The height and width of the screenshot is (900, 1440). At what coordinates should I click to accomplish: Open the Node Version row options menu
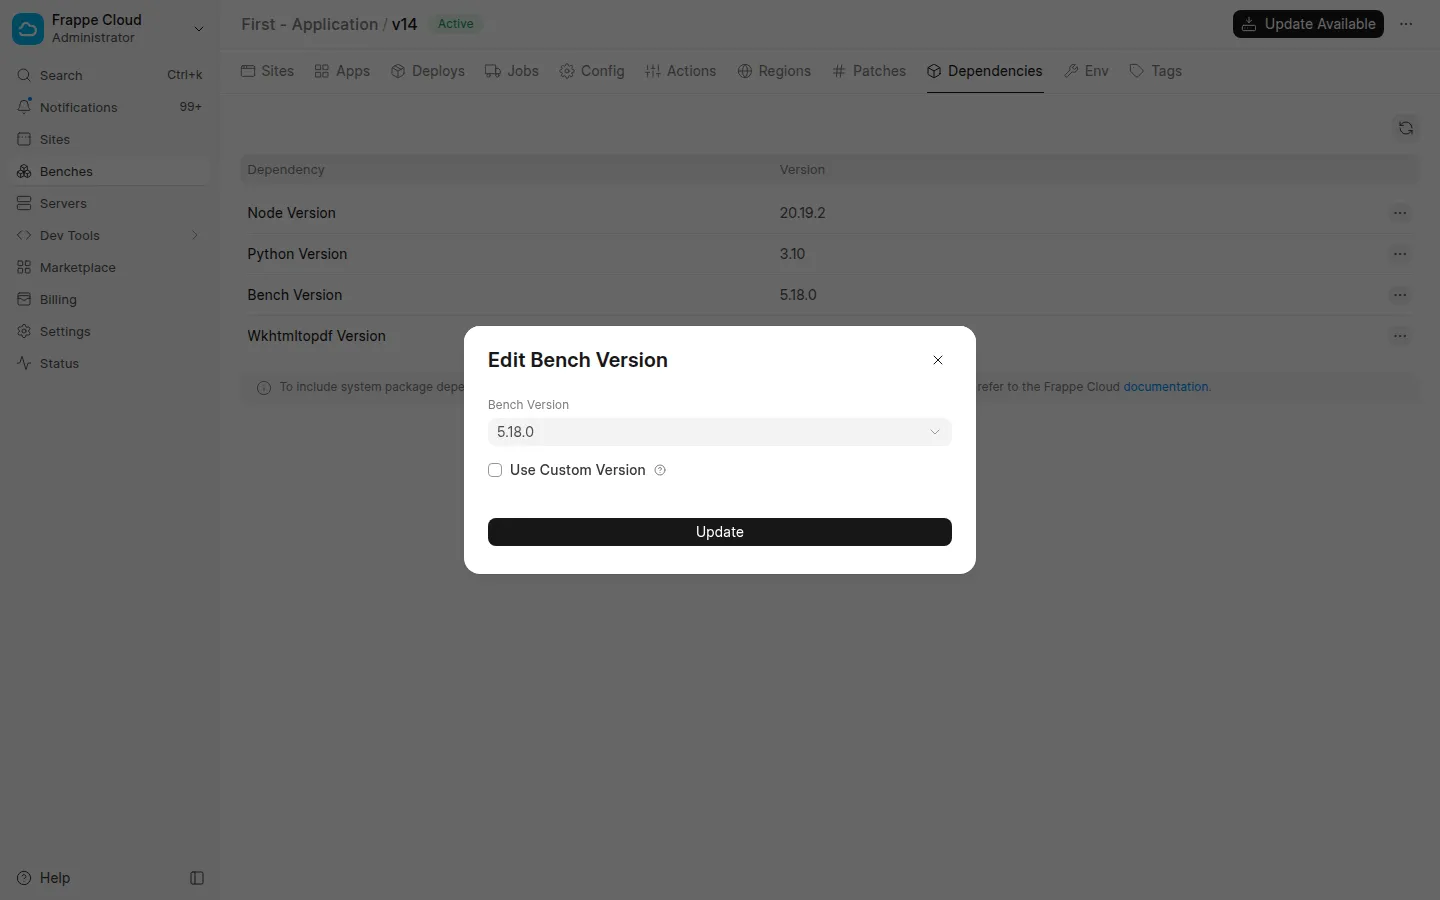coord(1400,213)
